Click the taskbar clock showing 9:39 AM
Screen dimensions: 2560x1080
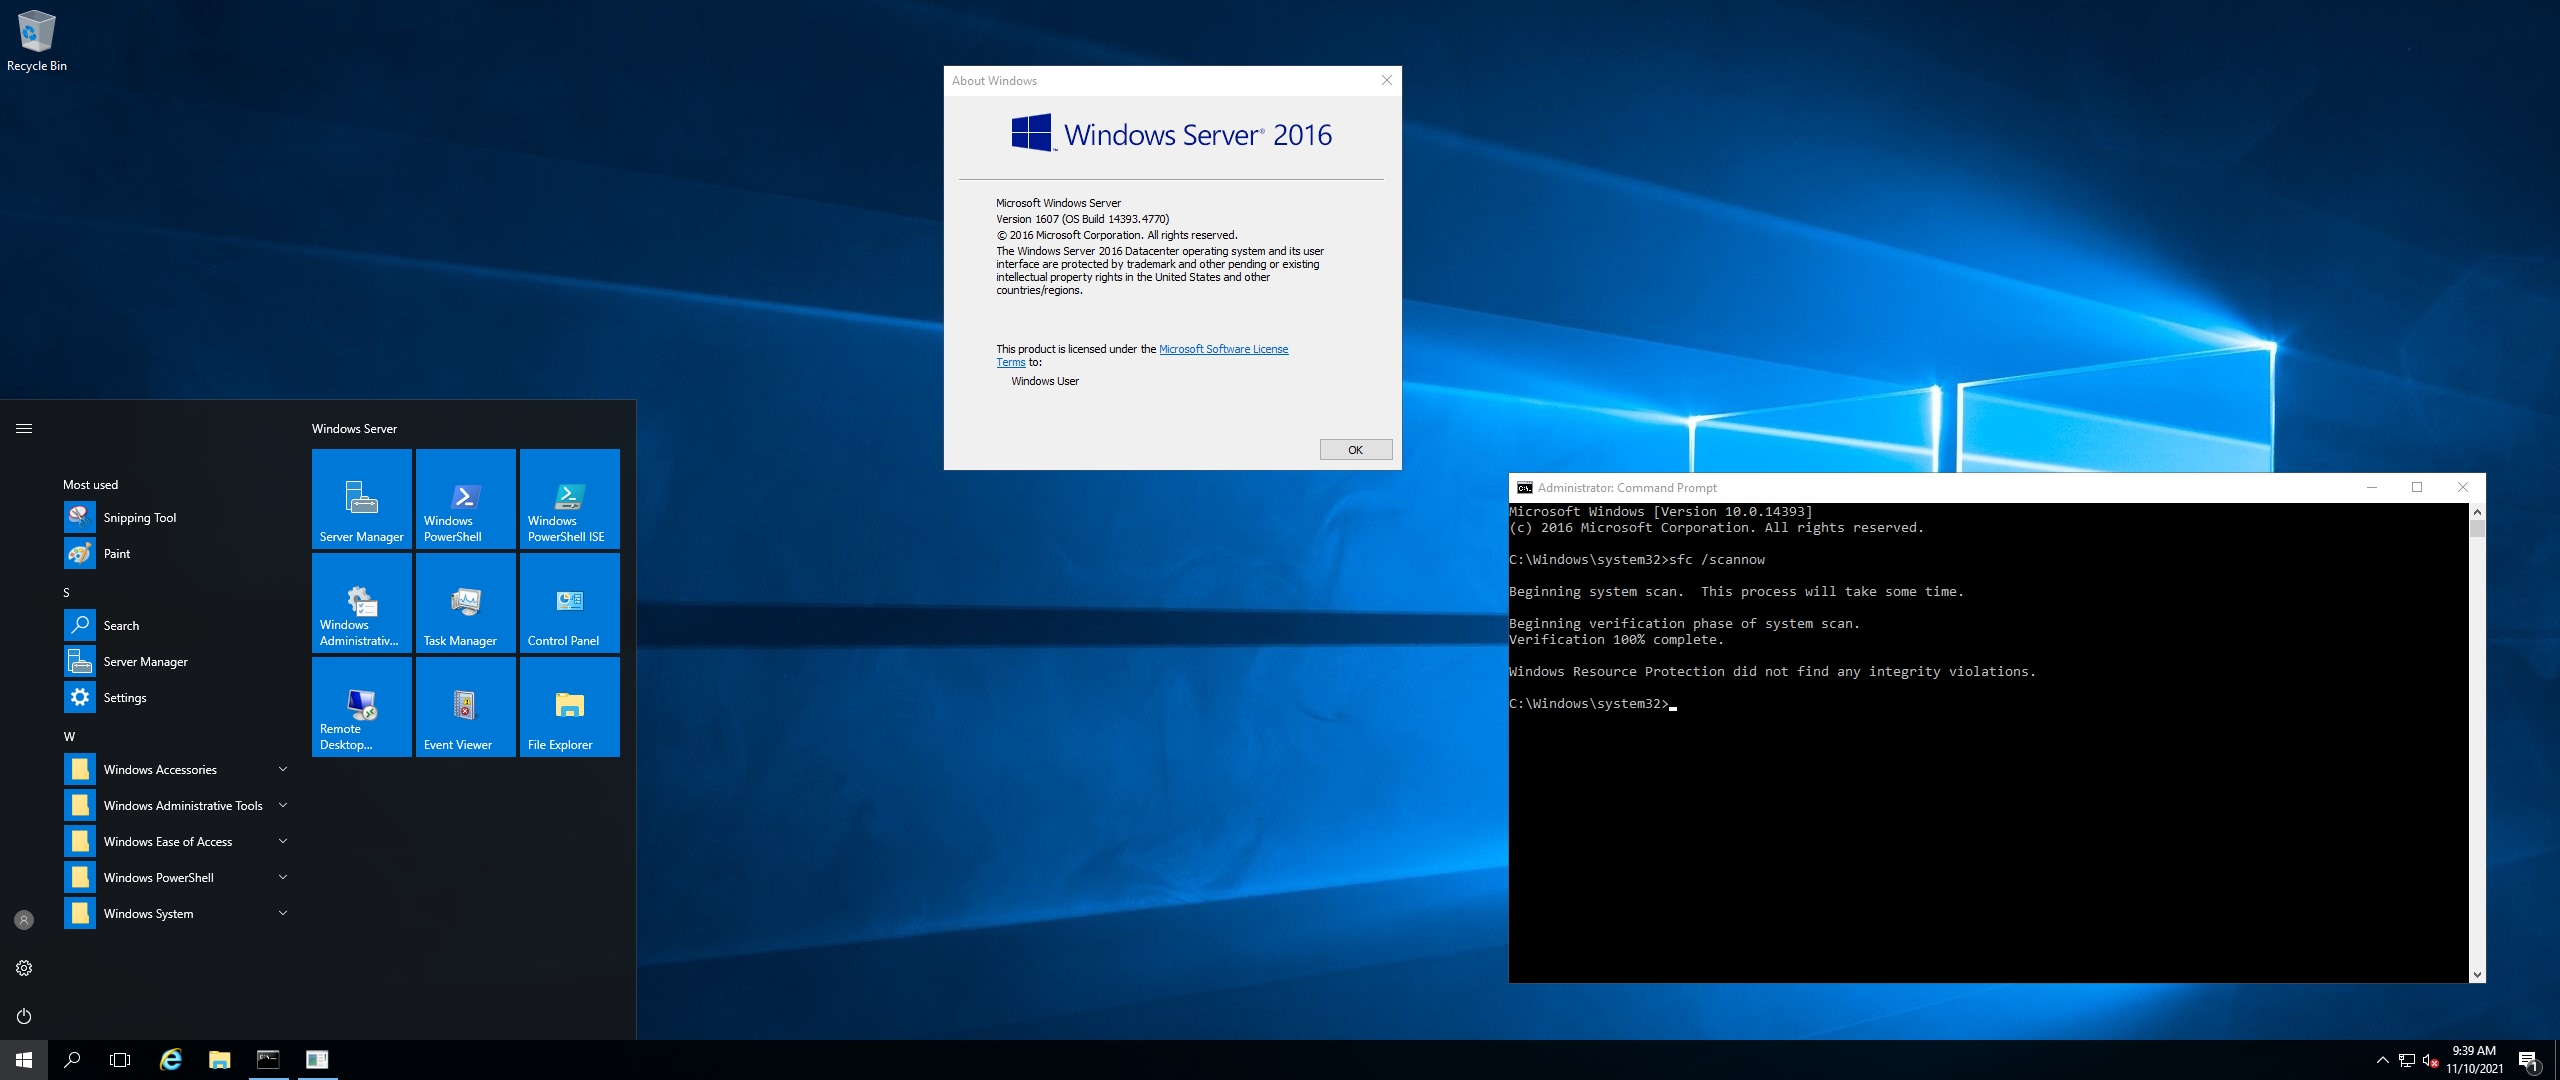(x=2475, y=1060)
